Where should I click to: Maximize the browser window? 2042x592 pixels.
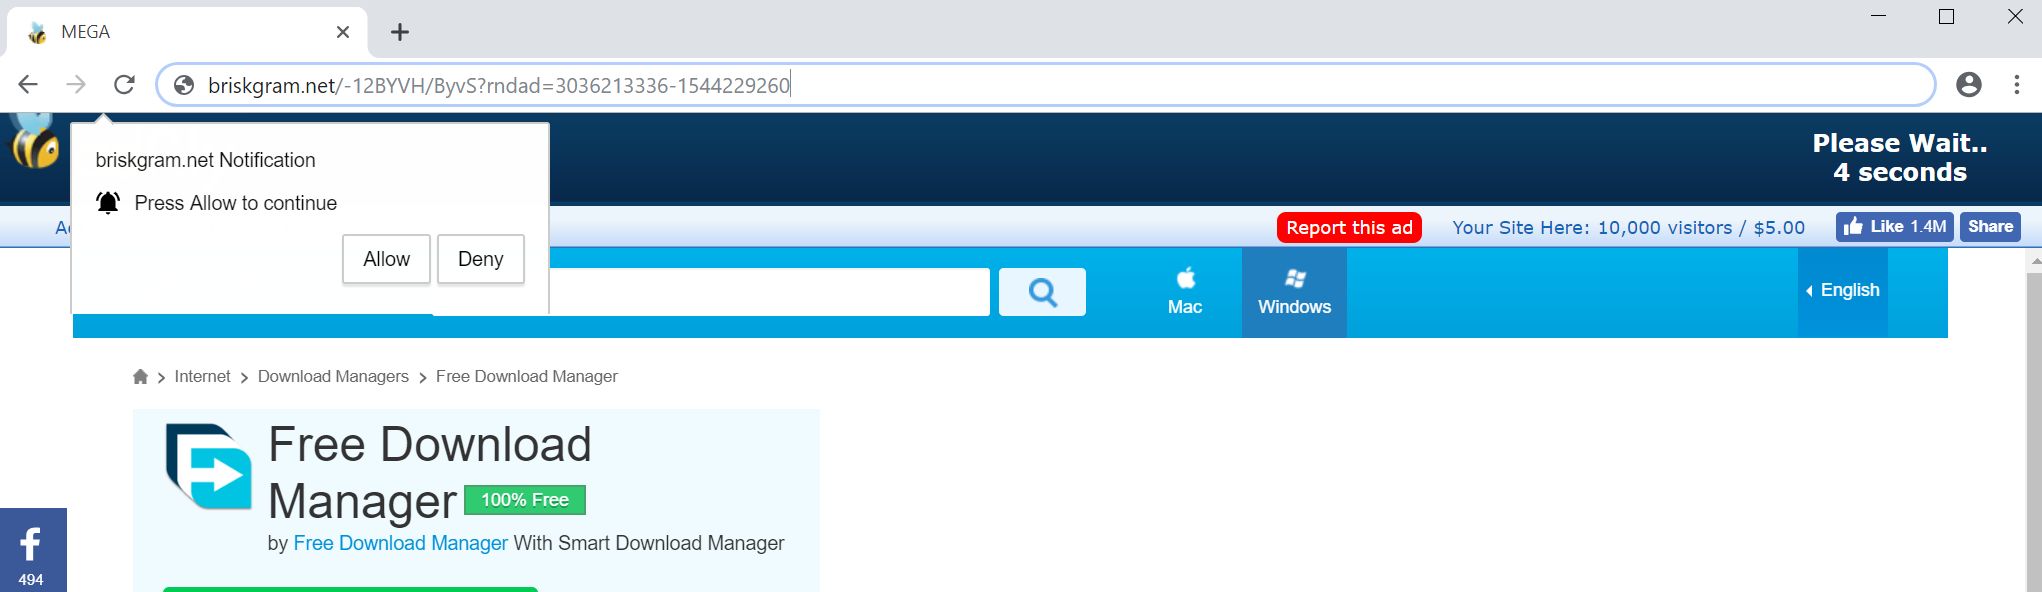click(x=1946, y=16)
